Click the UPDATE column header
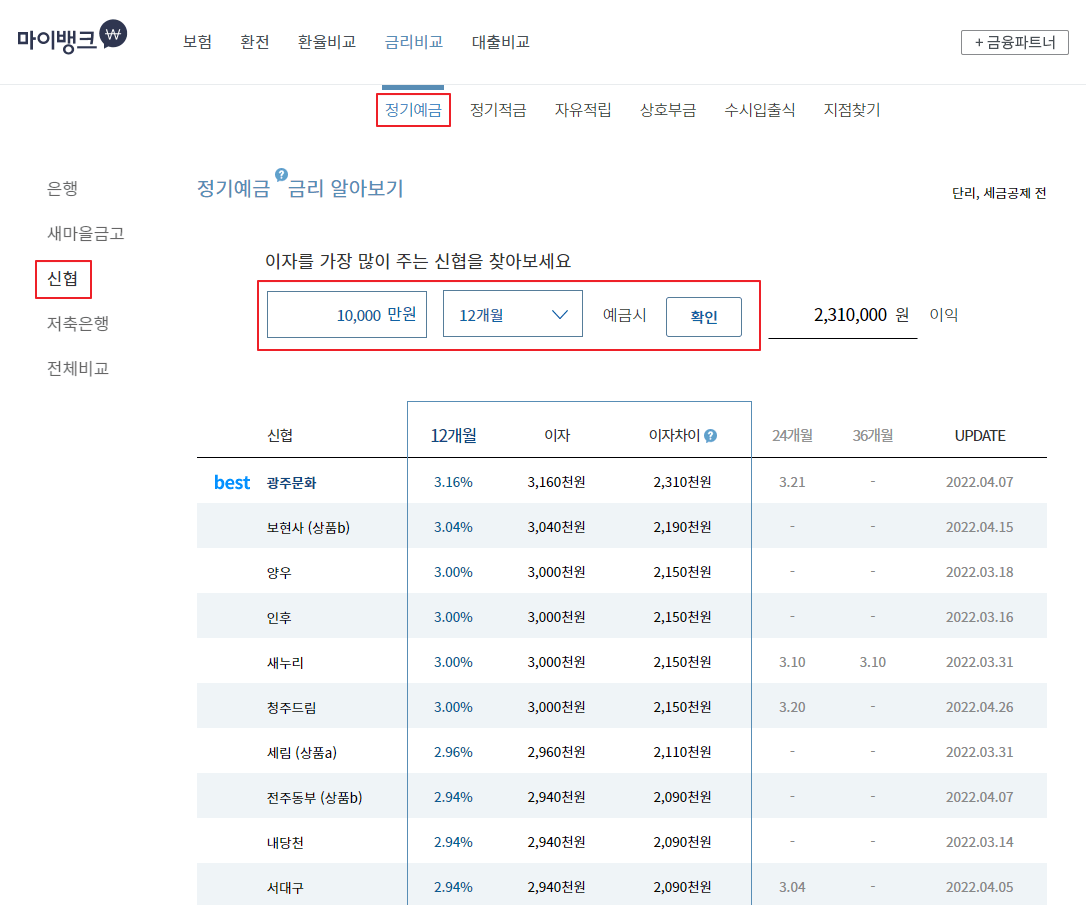The image size is (1086, 905). [980, 436]
